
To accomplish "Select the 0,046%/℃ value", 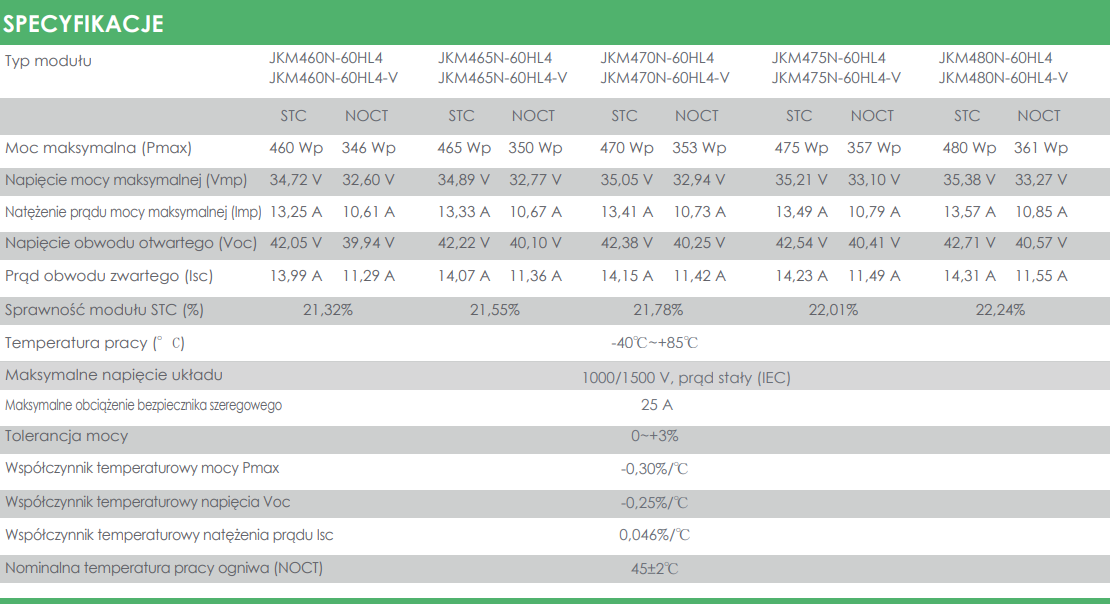I will pos(655,535).
